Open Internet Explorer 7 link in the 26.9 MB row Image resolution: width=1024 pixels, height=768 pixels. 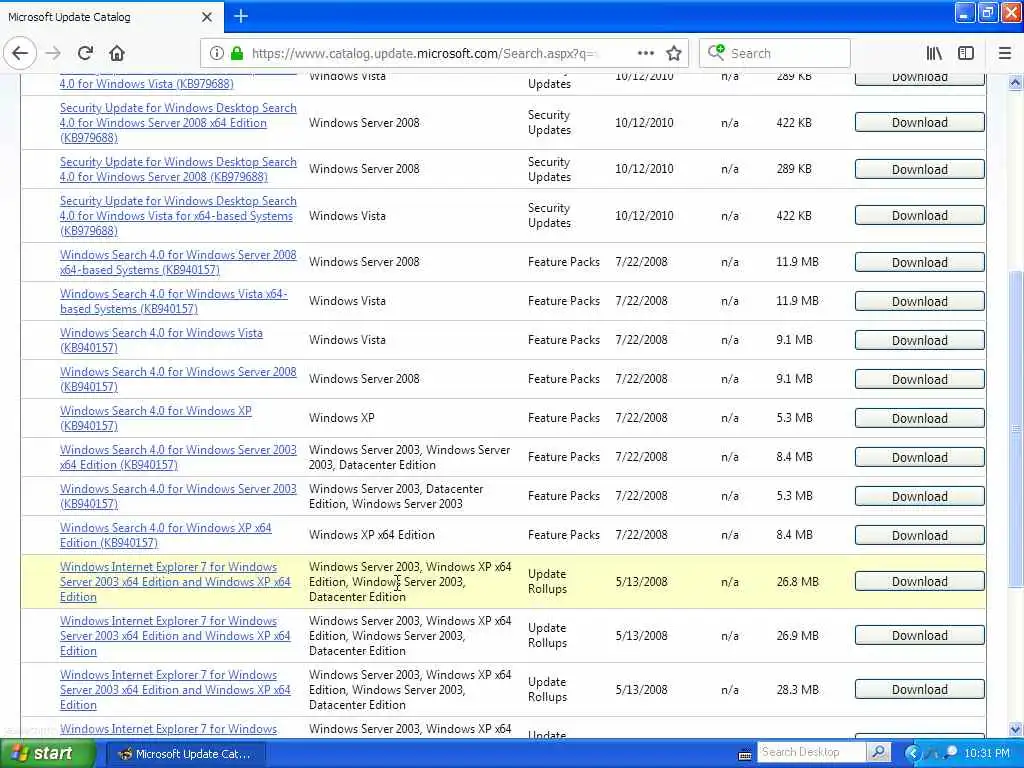(x=175, y=635)
